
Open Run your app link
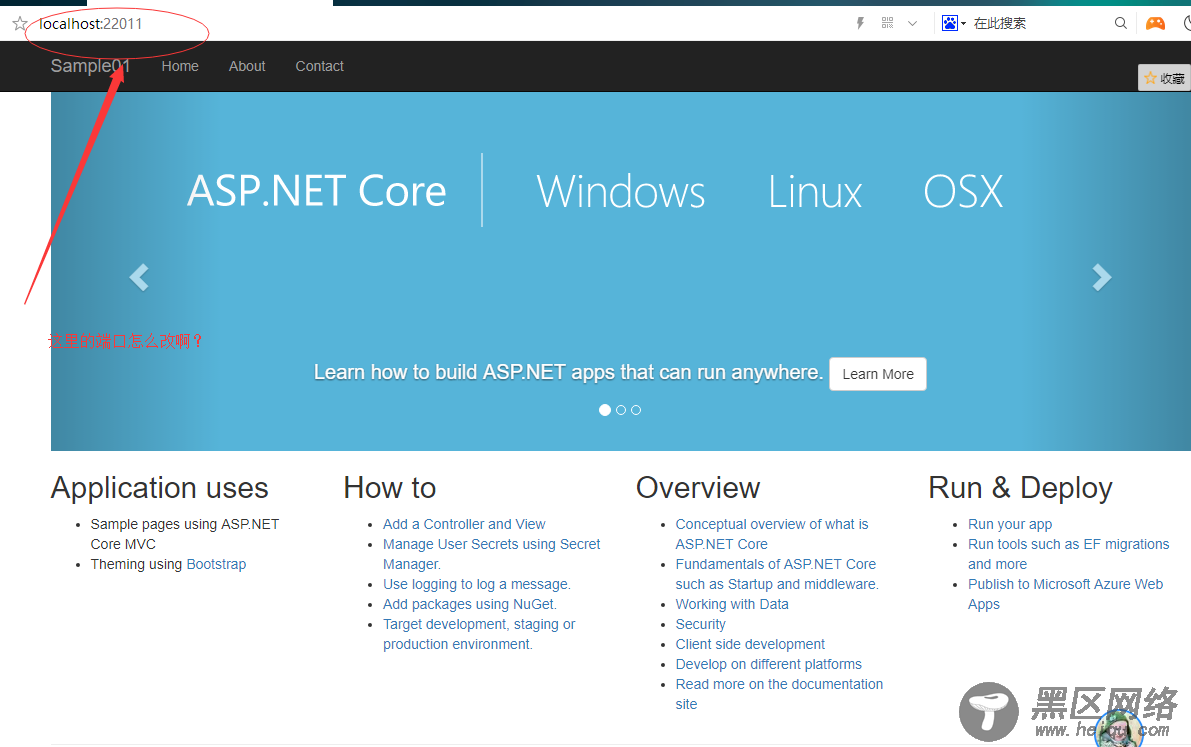coord(1010,524)
